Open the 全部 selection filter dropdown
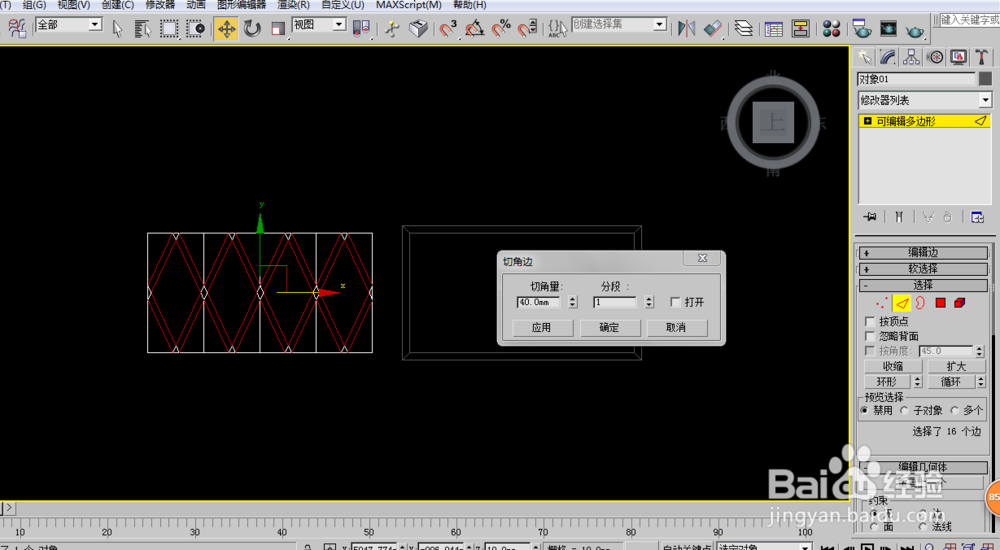 pos(95,24)
